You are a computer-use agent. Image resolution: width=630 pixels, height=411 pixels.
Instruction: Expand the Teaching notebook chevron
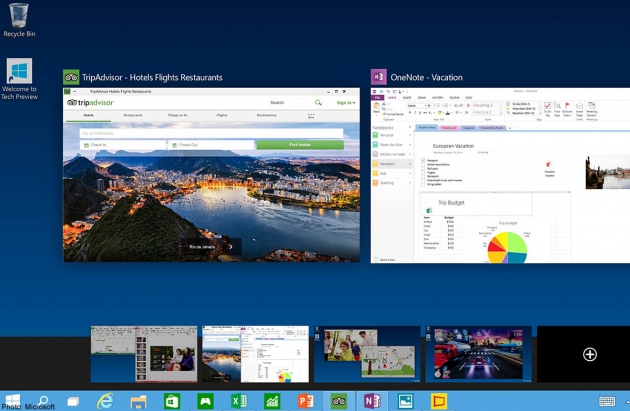[x=410, y=183]
